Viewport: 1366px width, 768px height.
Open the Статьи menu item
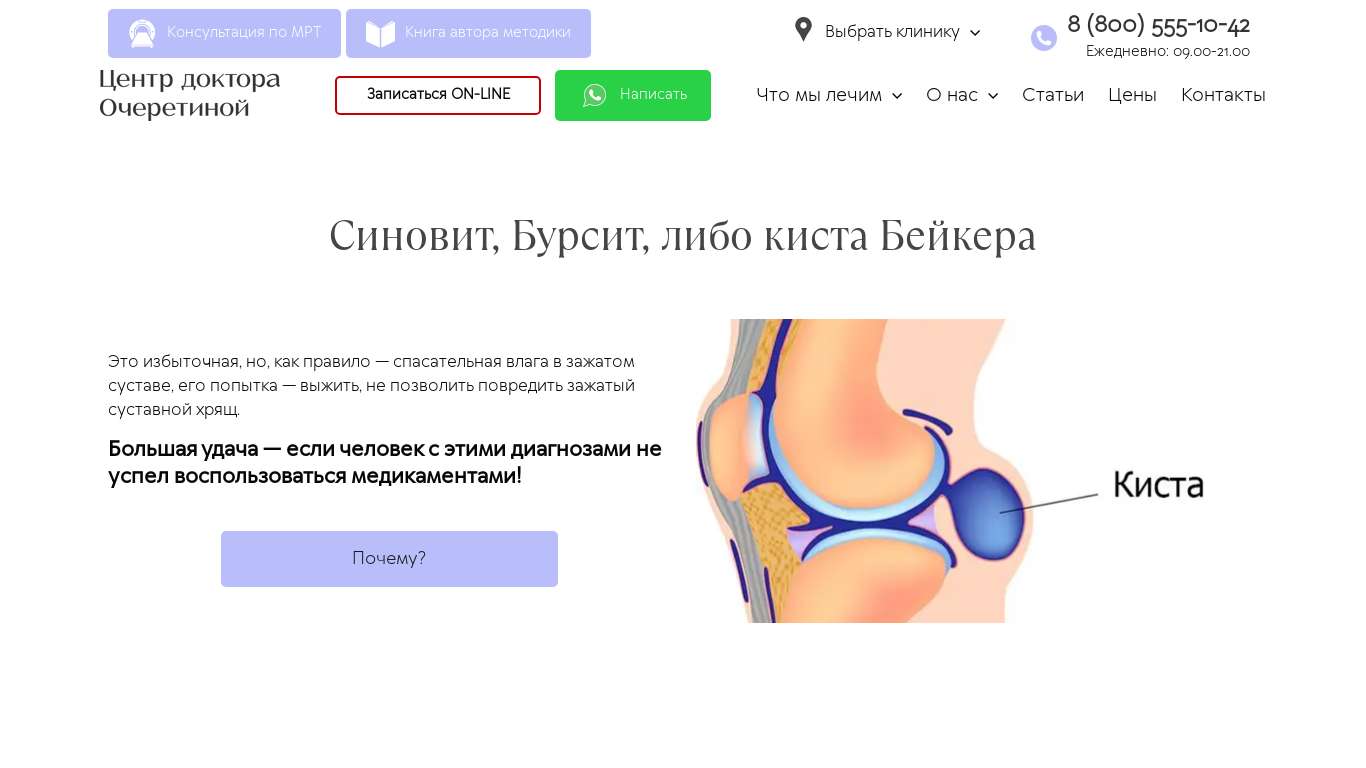pos(1053,95)
